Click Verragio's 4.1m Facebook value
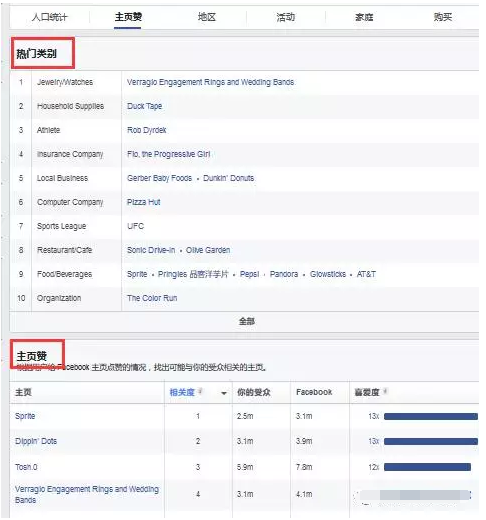 [x=304, y=494]
